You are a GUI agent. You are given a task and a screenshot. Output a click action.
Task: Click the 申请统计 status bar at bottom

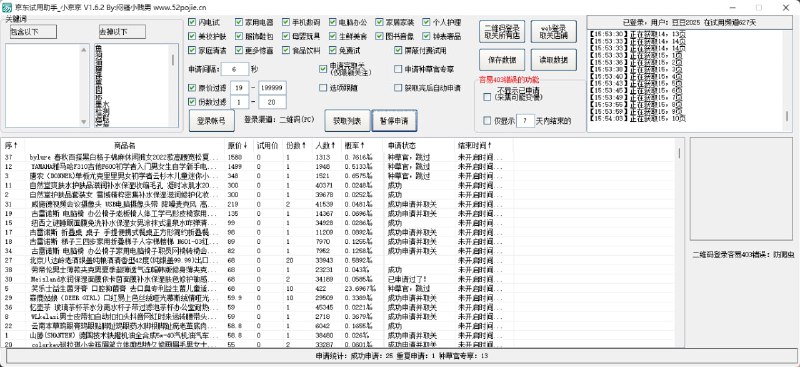402,356
